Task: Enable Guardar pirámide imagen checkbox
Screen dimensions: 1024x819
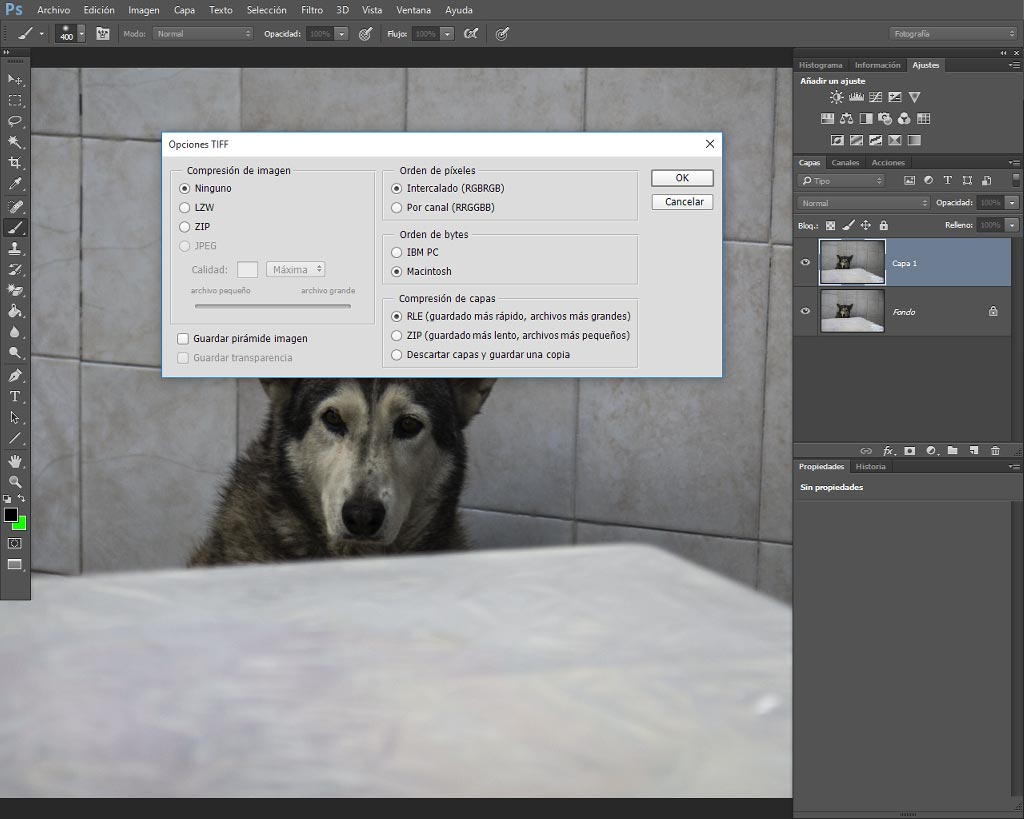Action: [x=242, y=338]
